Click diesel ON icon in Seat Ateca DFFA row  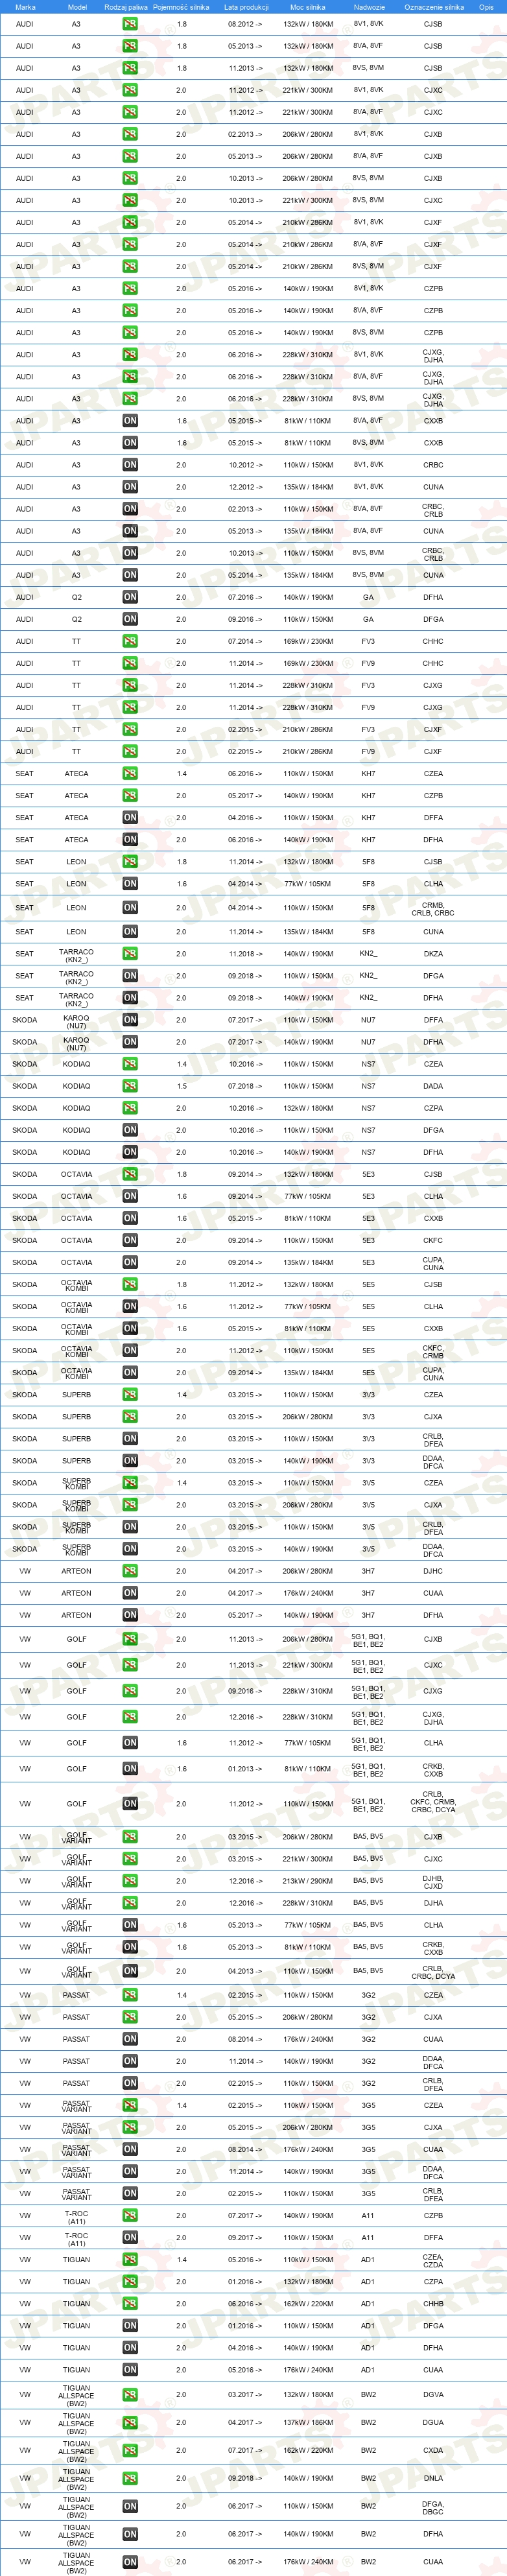coord(130,817)
